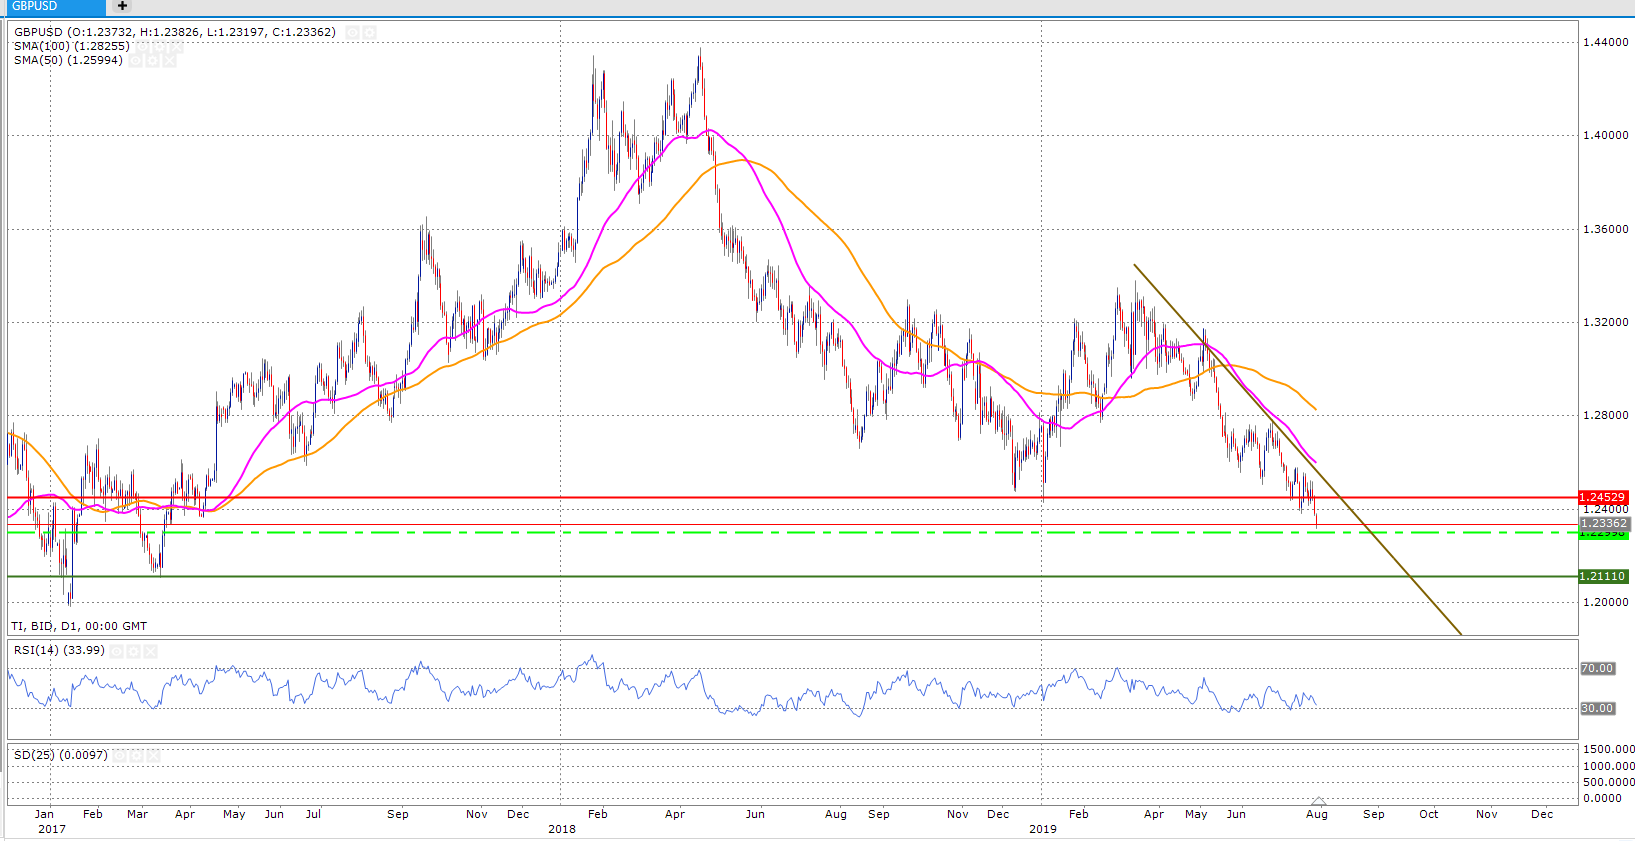Click the dark green 1.21110 price label

(x=1602, y=576)
